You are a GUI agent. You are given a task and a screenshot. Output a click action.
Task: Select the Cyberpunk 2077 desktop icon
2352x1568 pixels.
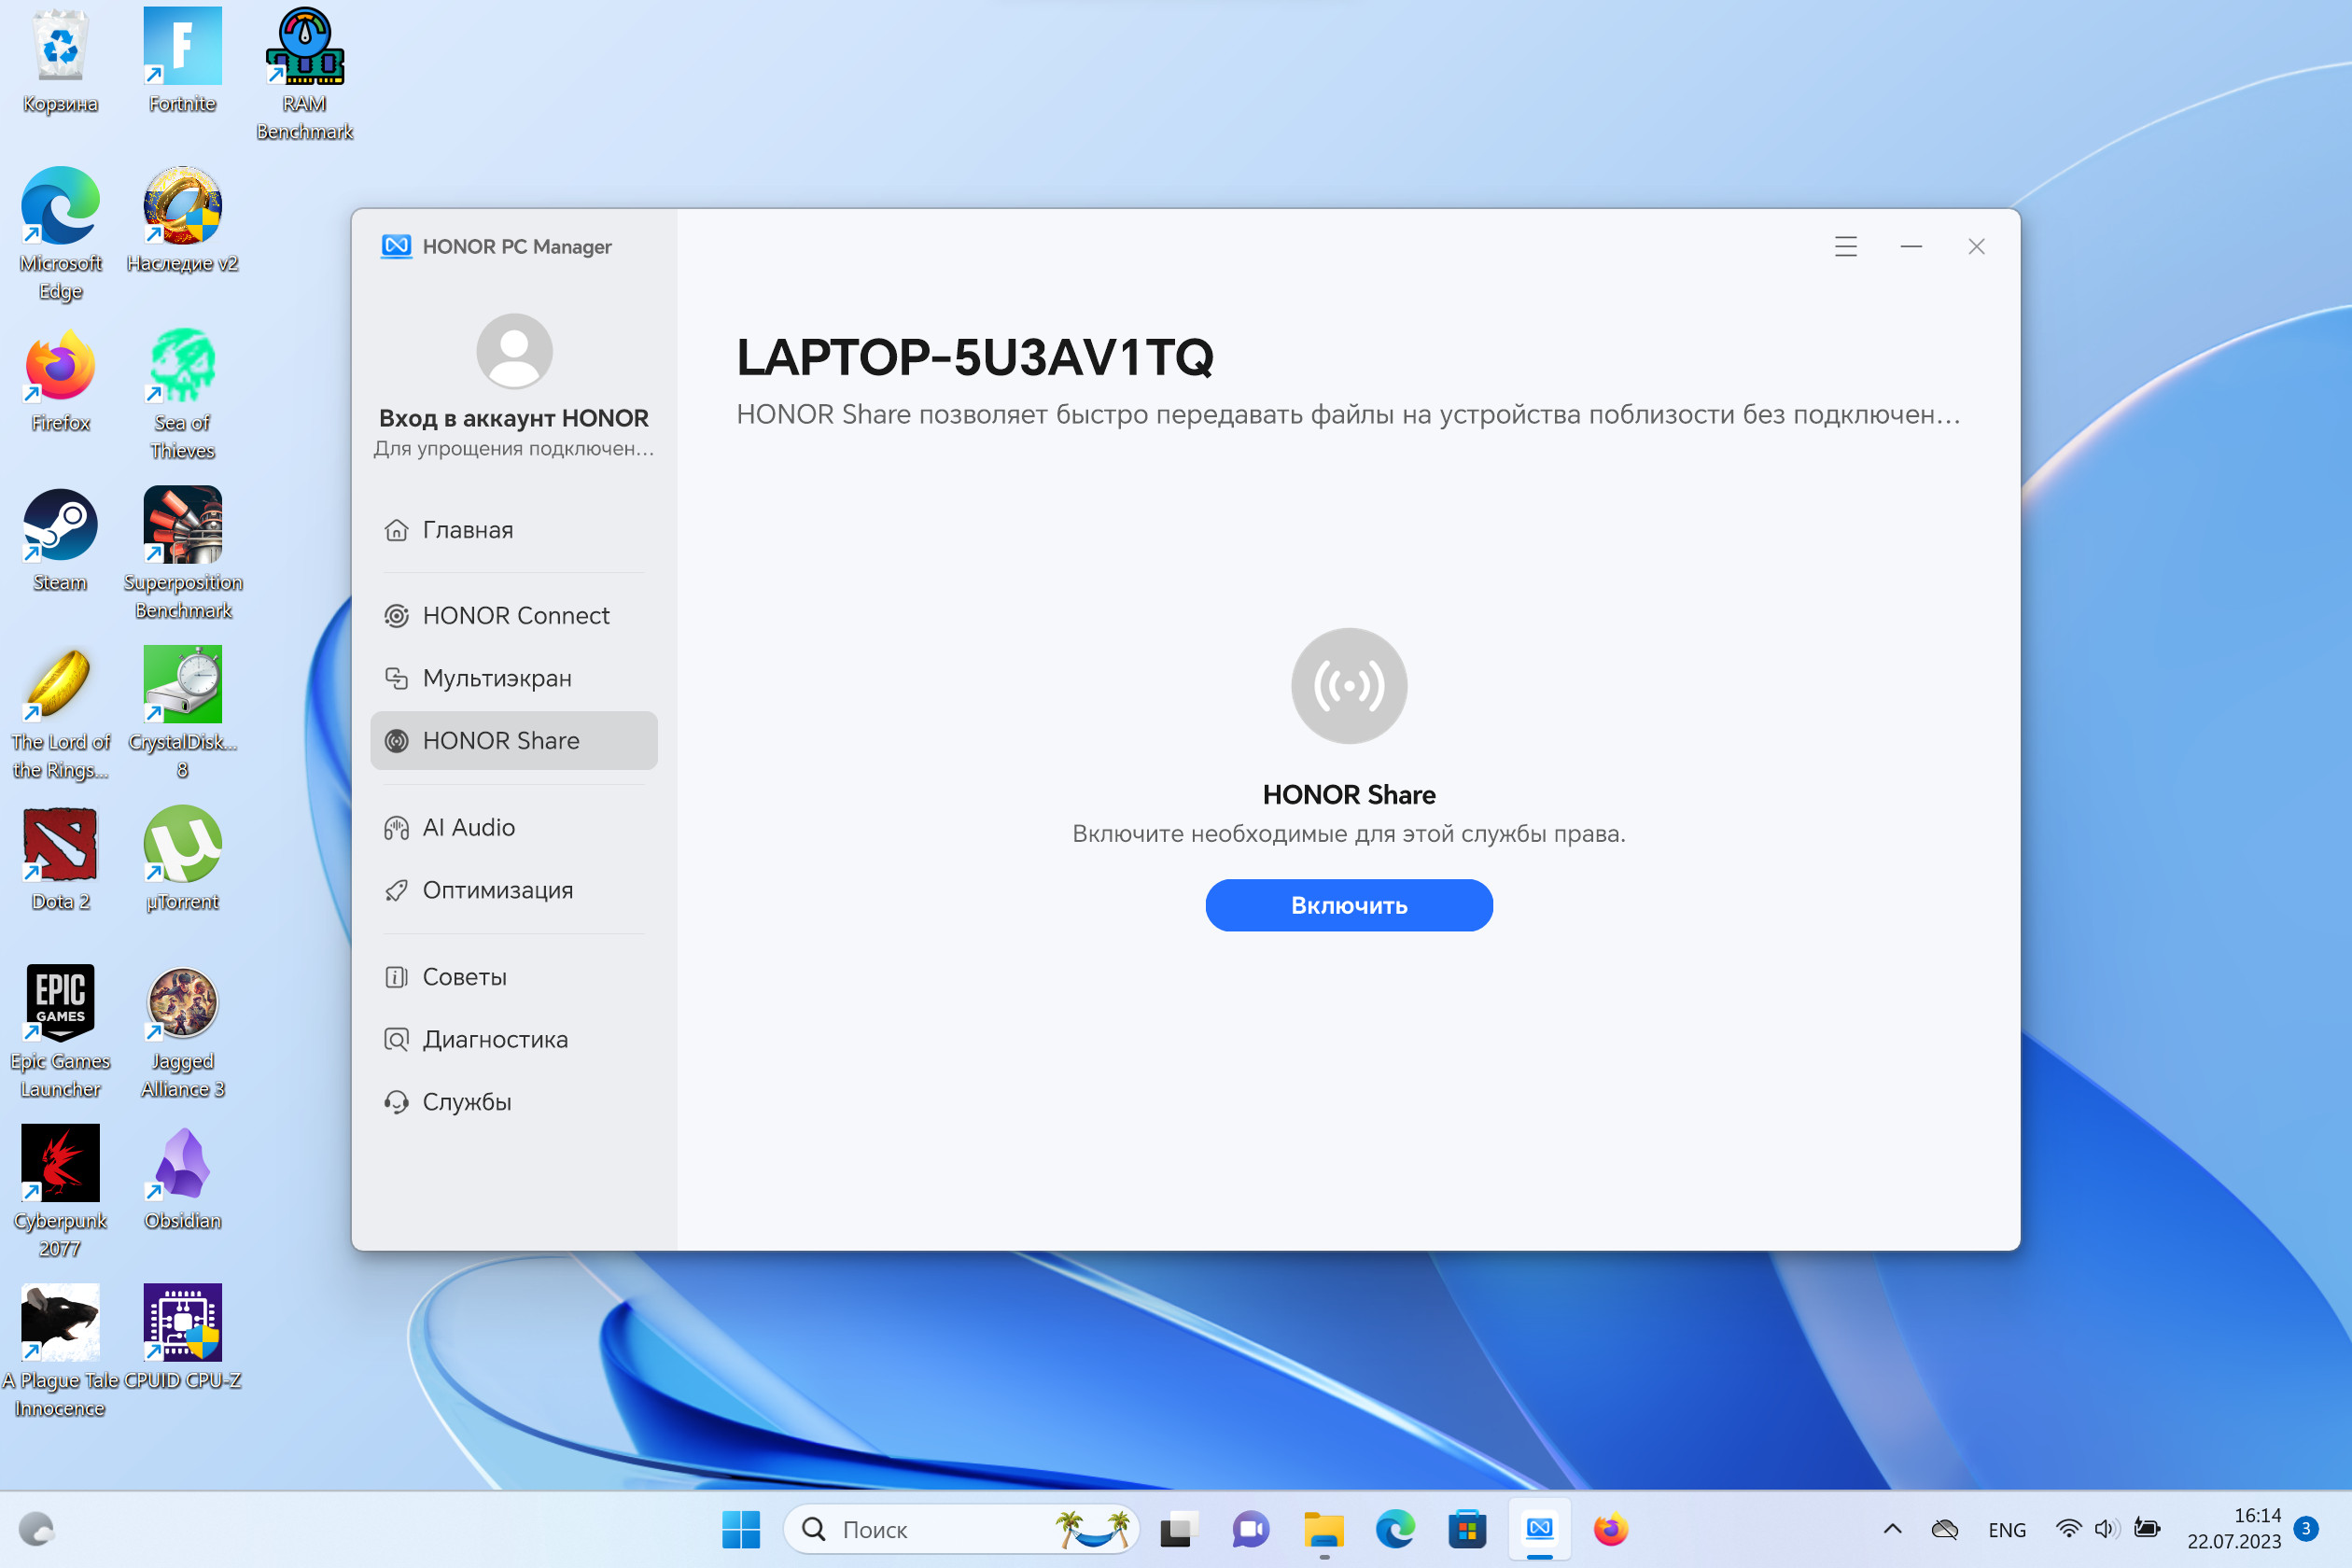tap(60, 1192)
